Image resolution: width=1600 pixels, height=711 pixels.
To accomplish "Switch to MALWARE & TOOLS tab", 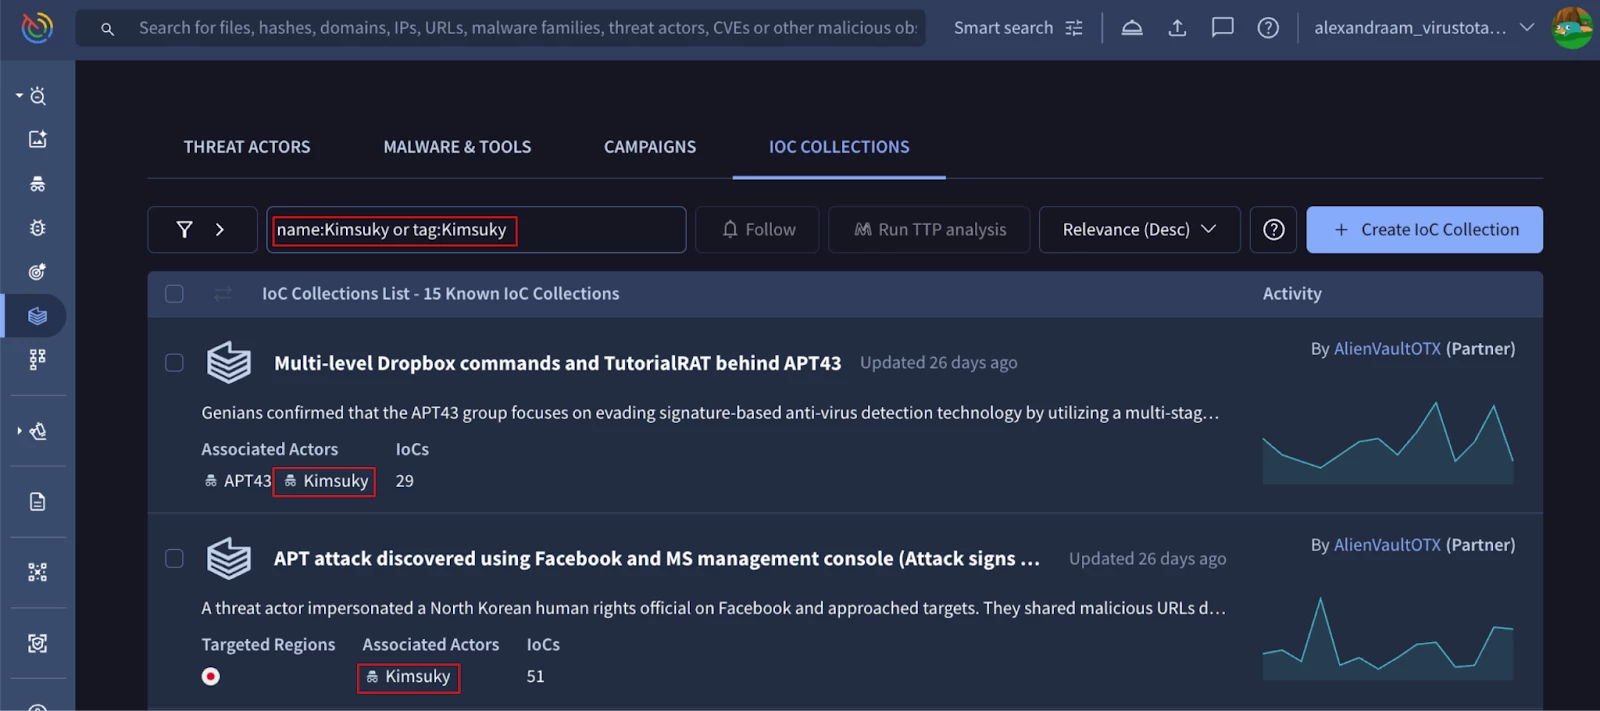I will [x=457, y=147].
